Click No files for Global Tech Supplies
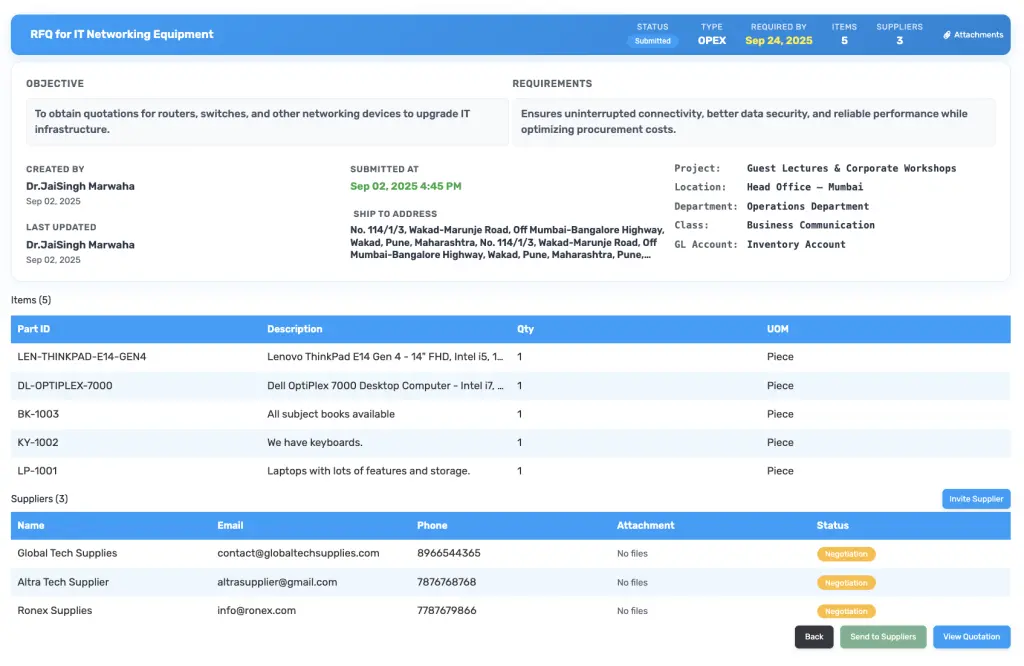1024x666 pixels. point(632,554)
